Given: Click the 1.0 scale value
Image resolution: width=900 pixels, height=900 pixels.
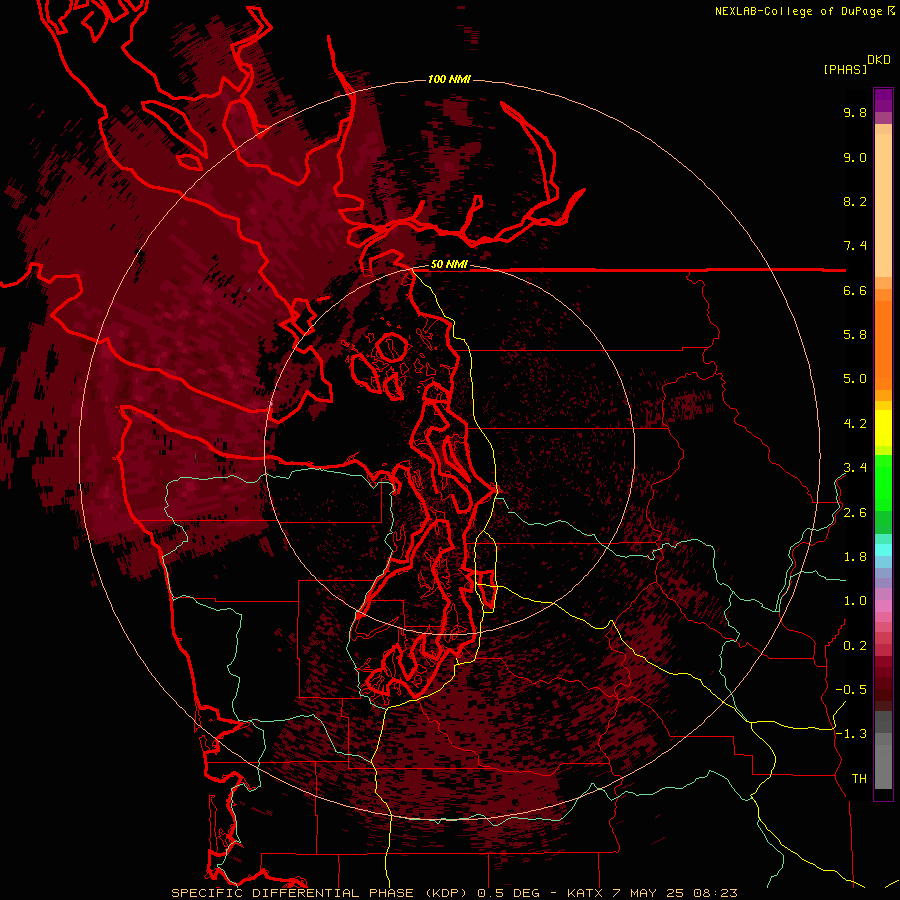Looking at the screenshot, I should [x=855, y=601].
